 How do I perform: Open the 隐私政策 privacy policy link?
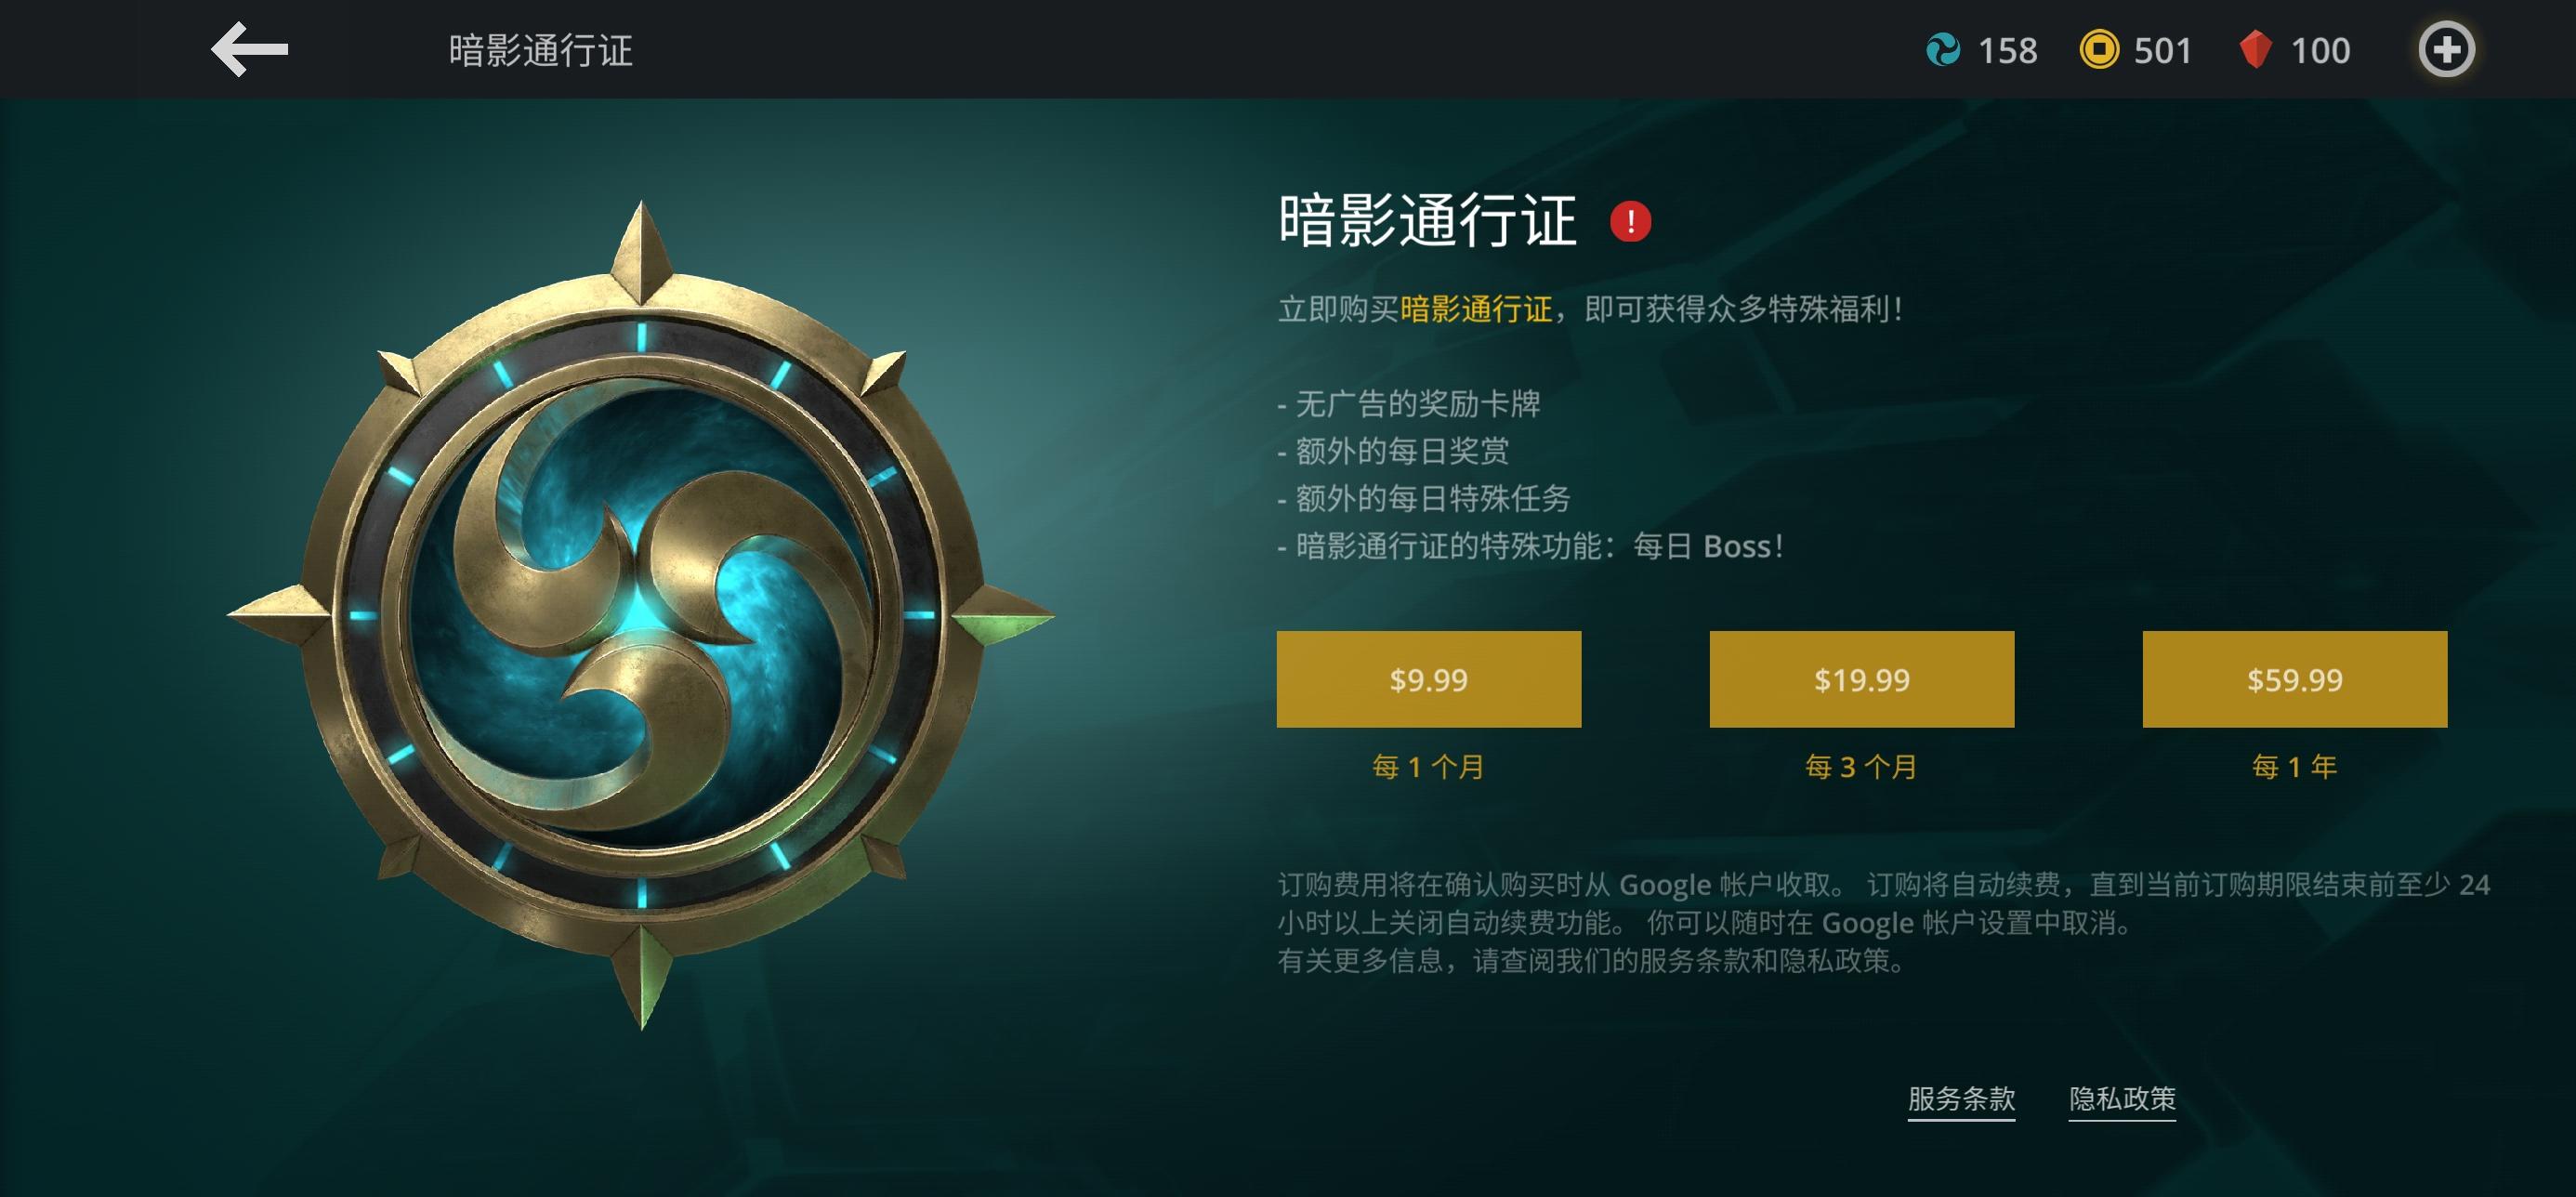[x=2122, y=1099]
